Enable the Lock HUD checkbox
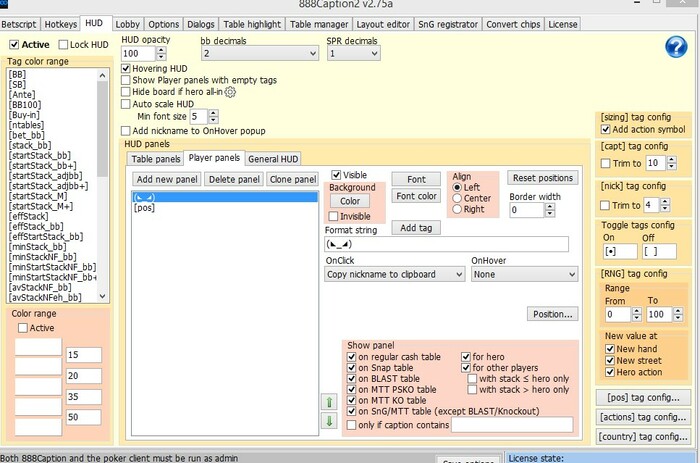700x463 pixels. (x=63, y=45)
